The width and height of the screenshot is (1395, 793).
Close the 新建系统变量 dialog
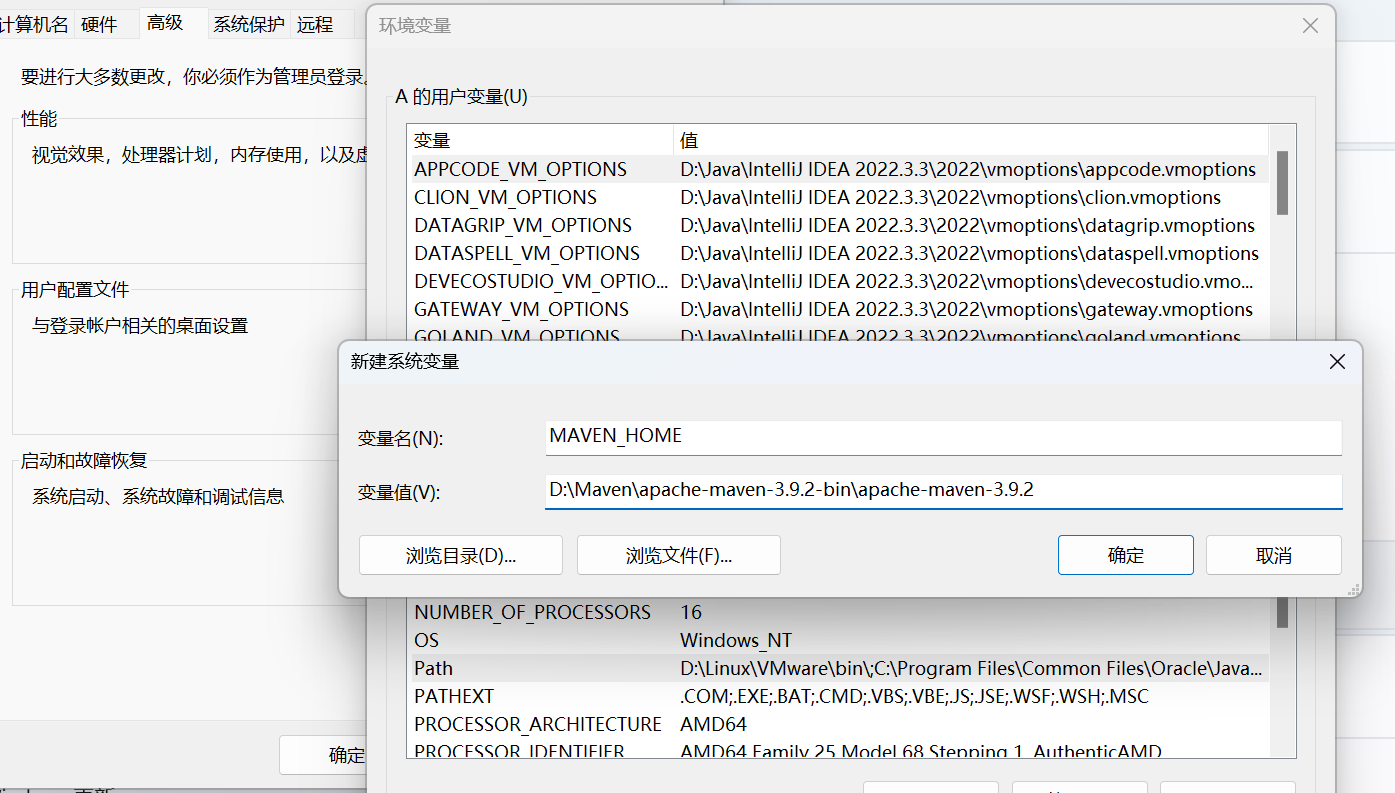(x=1337, y=362)
